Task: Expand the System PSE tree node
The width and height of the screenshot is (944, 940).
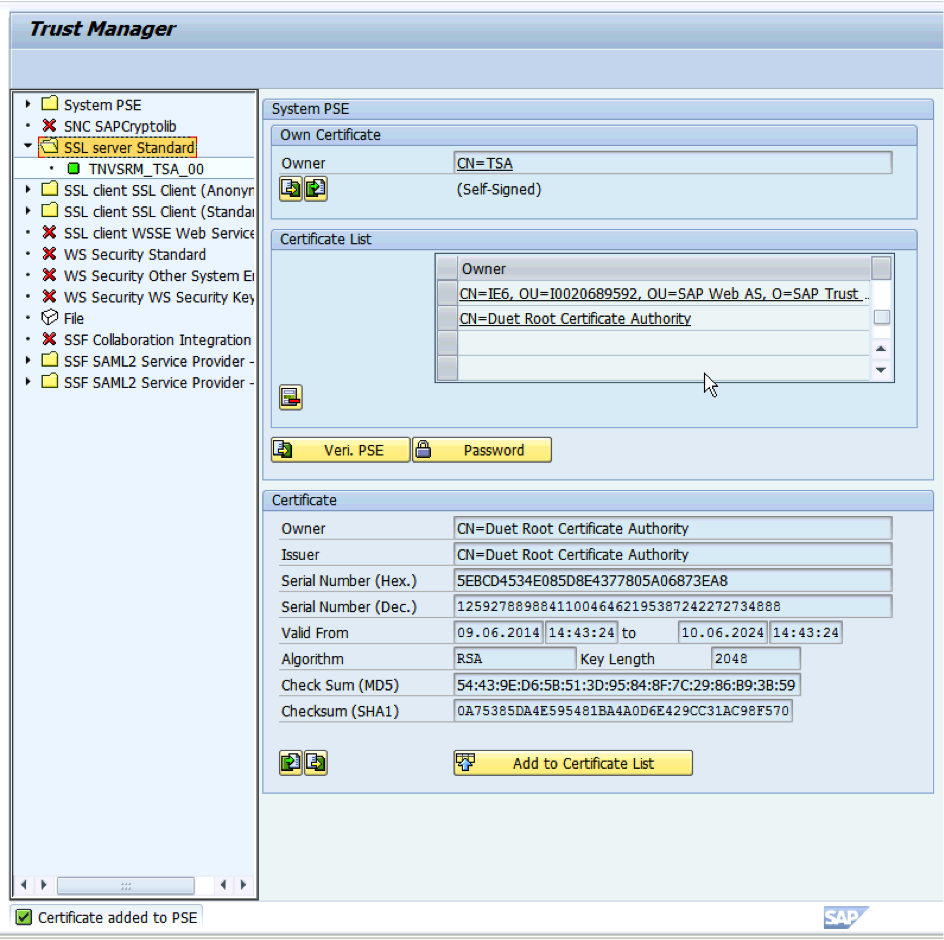Action: [28, 104]
